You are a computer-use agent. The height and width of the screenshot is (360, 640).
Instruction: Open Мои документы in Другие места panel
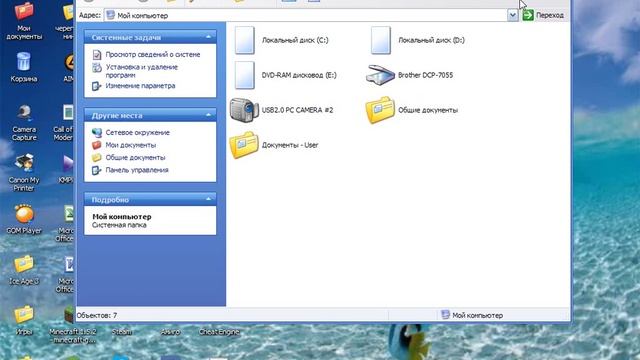point(131,145)
